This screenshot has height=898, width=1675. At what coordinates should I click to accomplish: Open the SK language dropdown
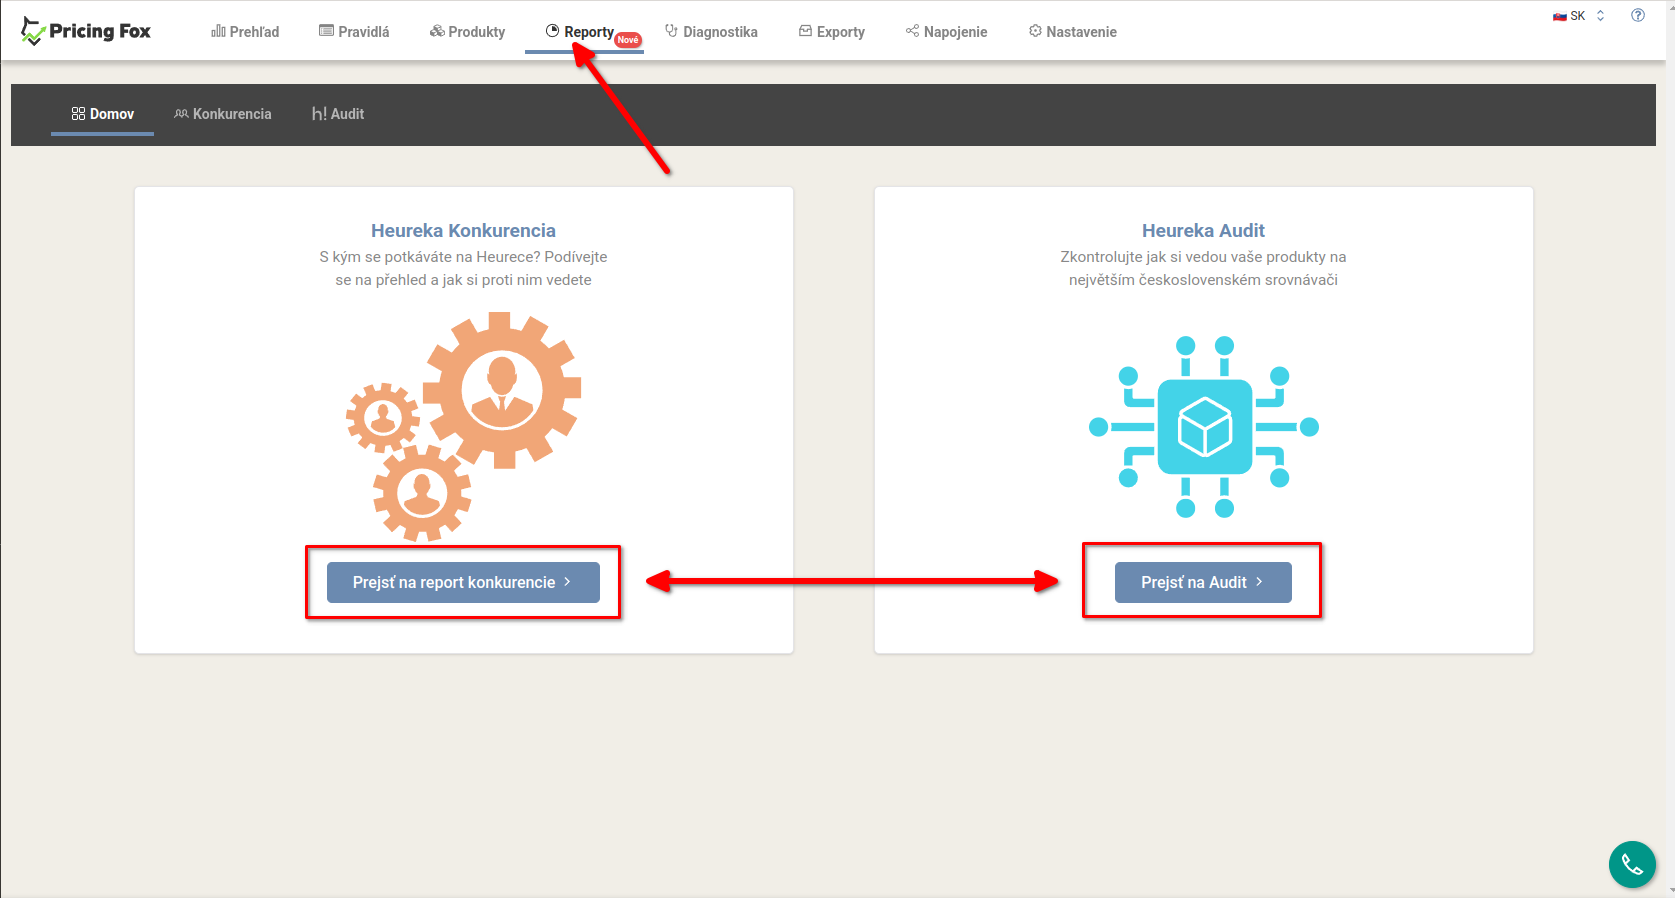point(1579,16)
